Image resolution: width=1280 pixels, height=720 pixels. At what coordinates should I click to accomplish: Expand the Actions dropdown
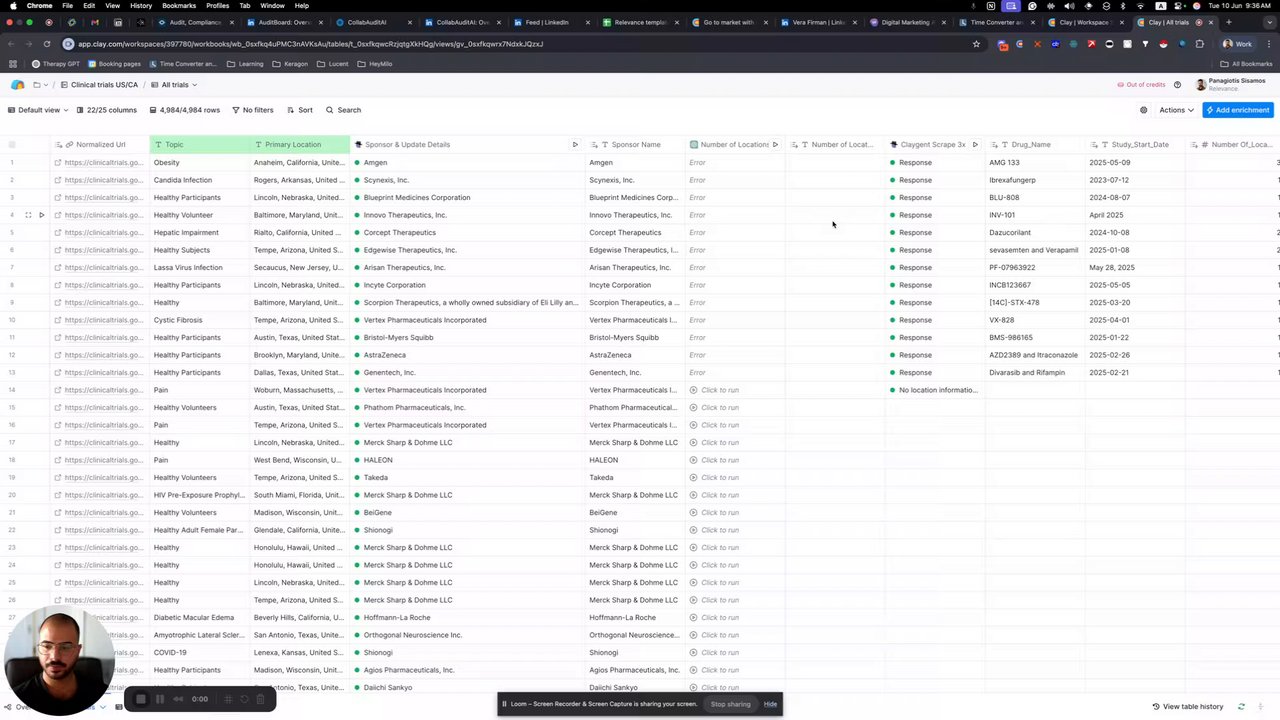(x=1176, y=110)
